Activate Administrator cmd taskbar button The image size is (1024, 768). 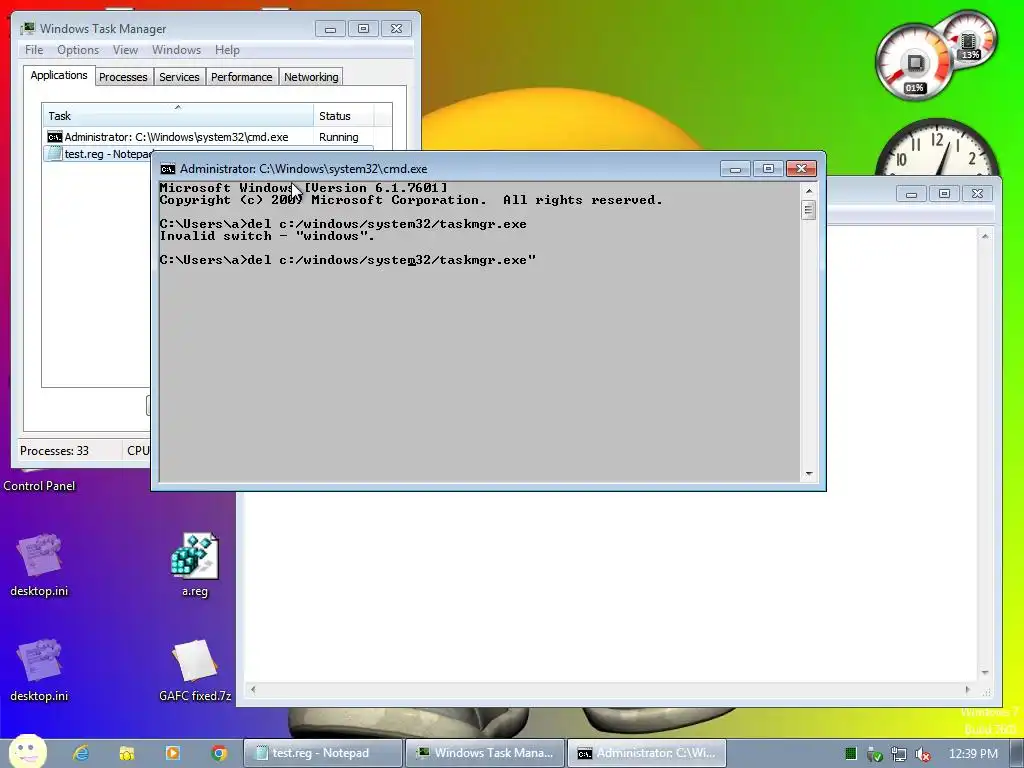(646, 753)
